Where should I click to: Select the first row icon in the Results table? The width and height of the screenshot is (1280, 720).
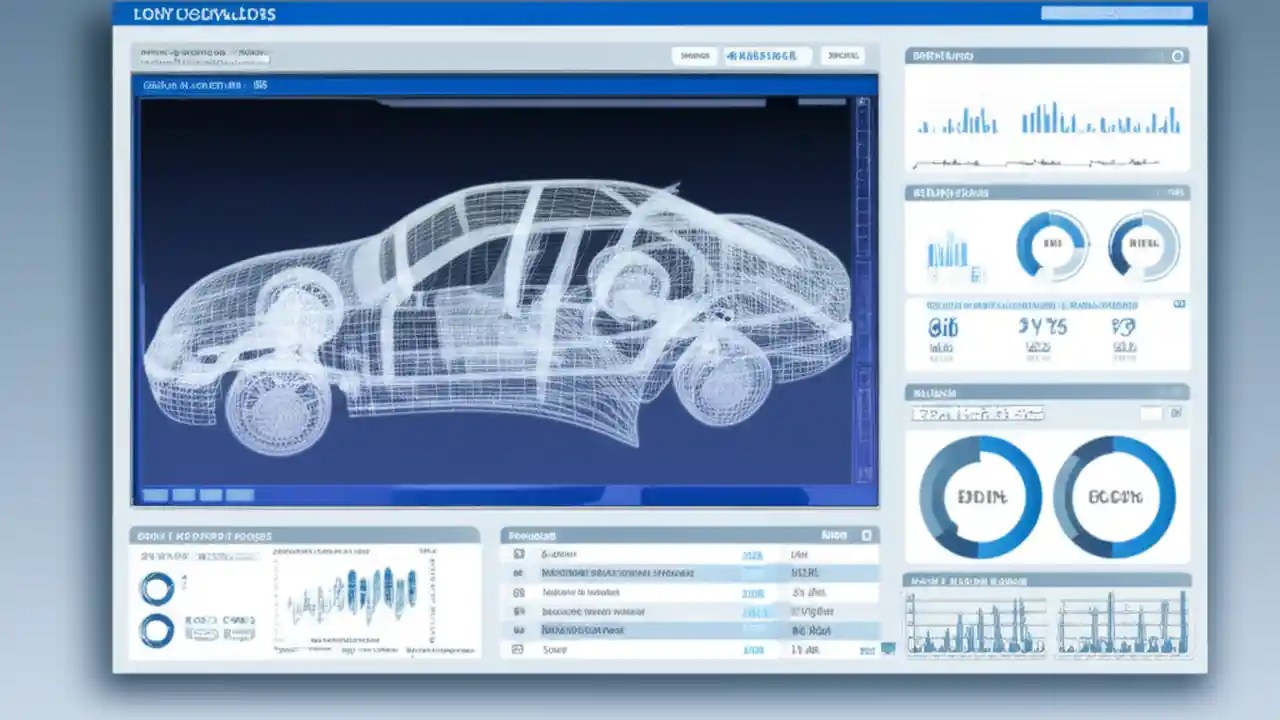click(x=517, y=554)
